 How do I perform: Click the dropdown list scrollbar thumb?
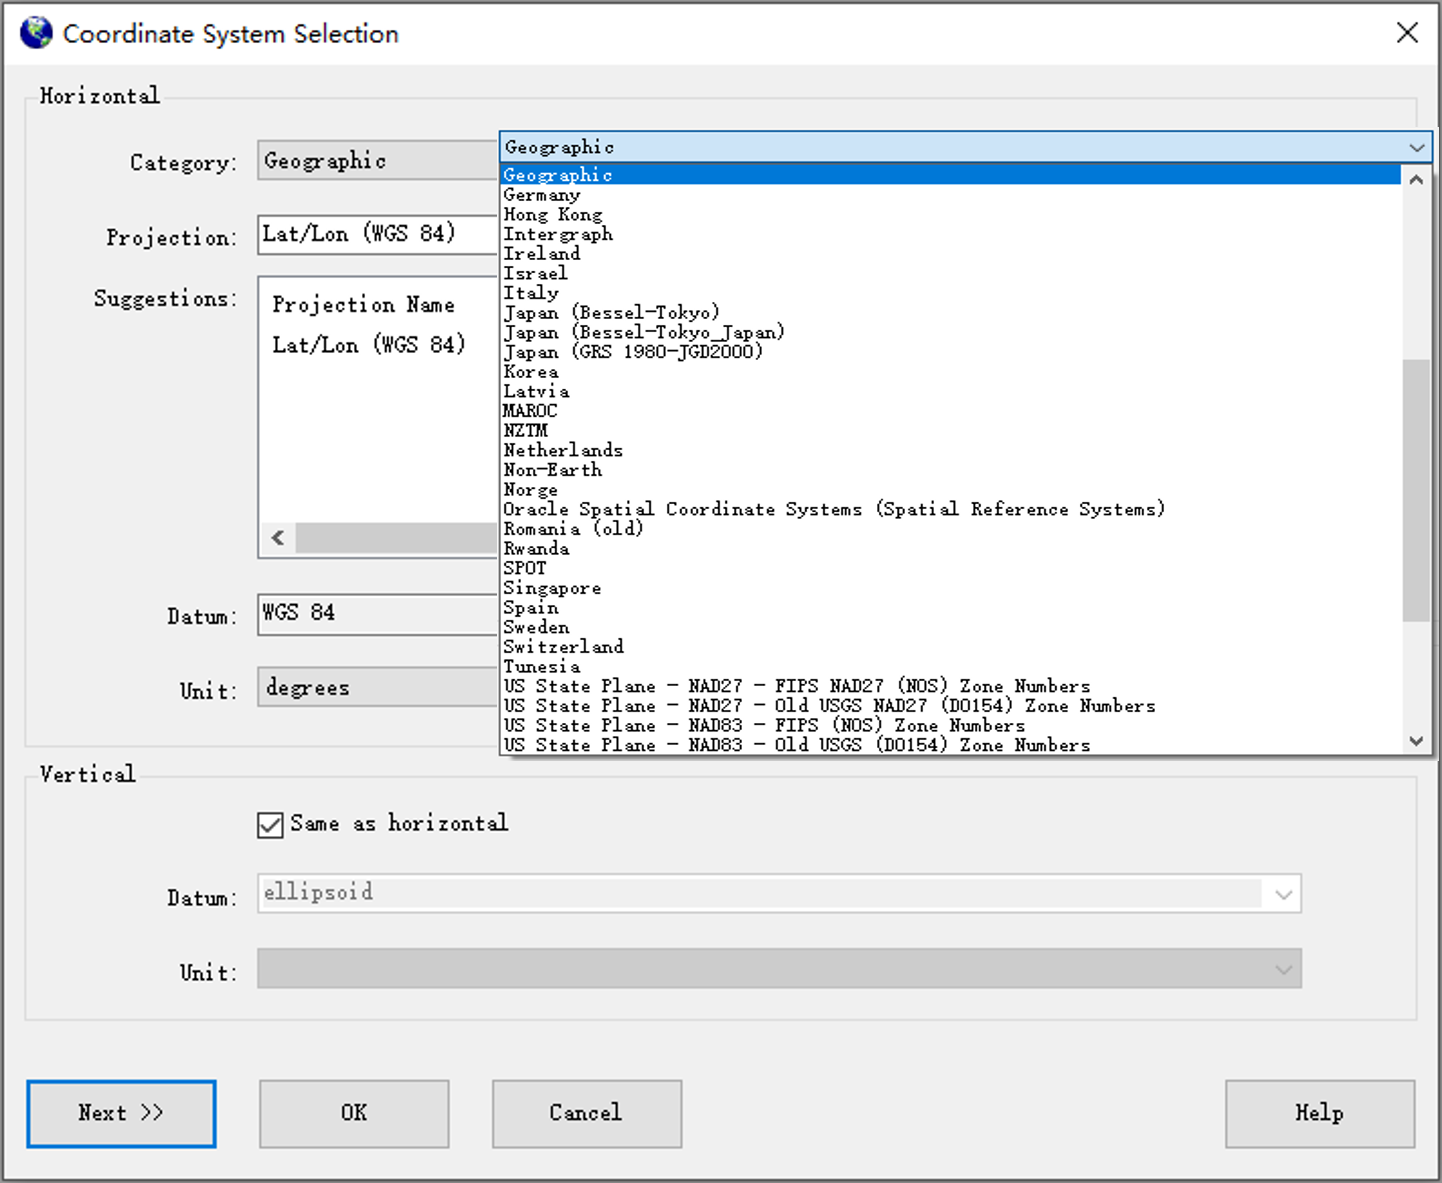click(x=1416, y=490)
